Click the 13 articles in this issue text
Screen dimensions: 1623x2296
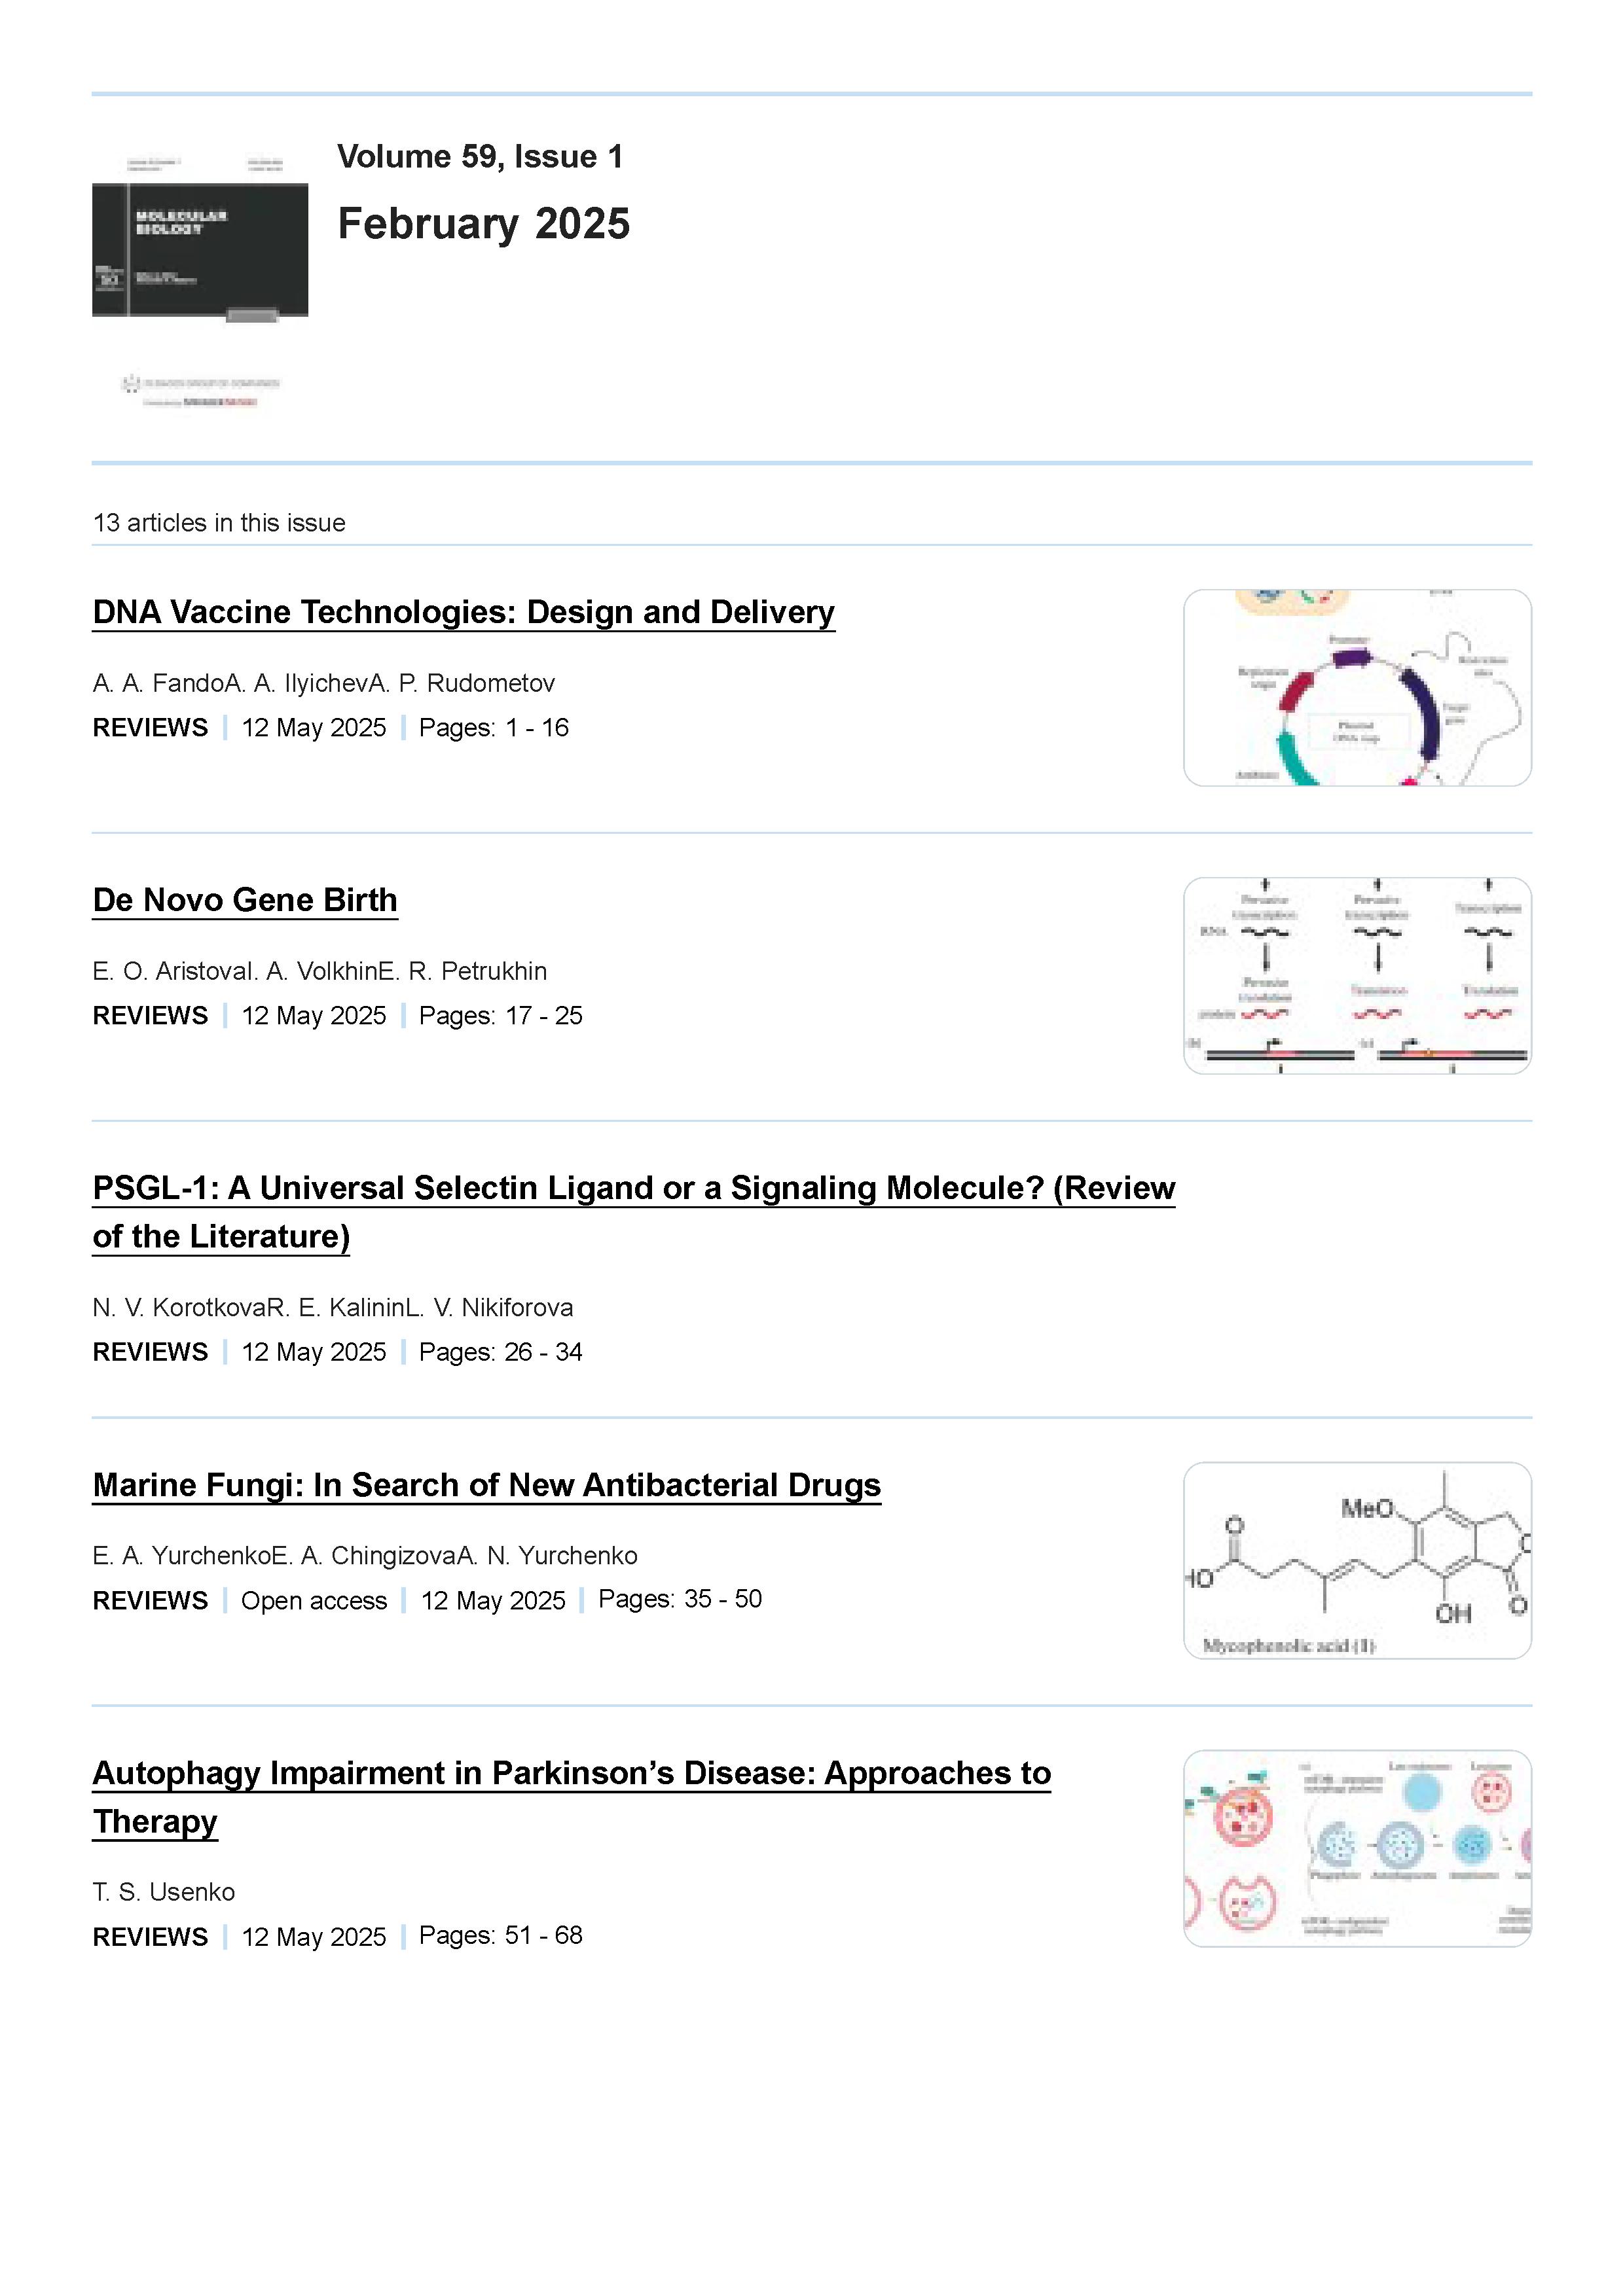pos(219,523)
